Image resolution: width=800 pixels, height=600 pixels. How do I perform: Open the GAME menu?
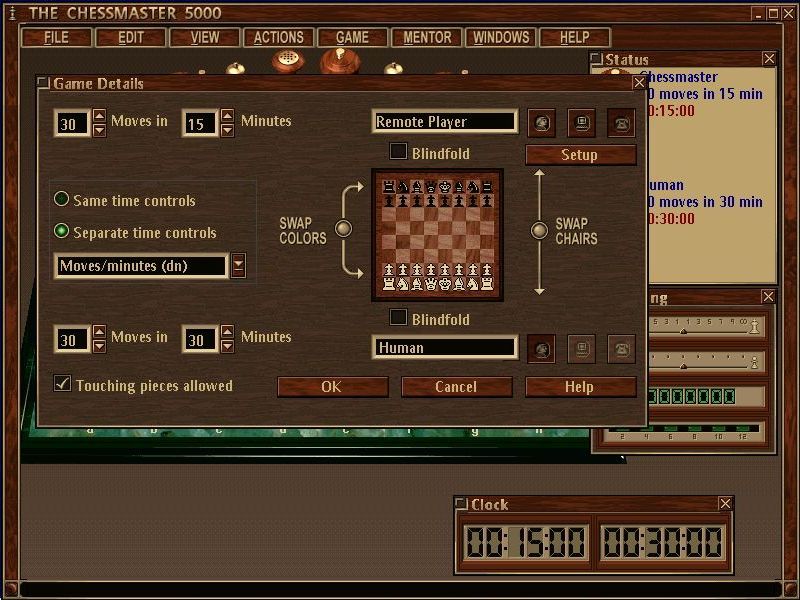pyautogui.click(x=352, y=37)
